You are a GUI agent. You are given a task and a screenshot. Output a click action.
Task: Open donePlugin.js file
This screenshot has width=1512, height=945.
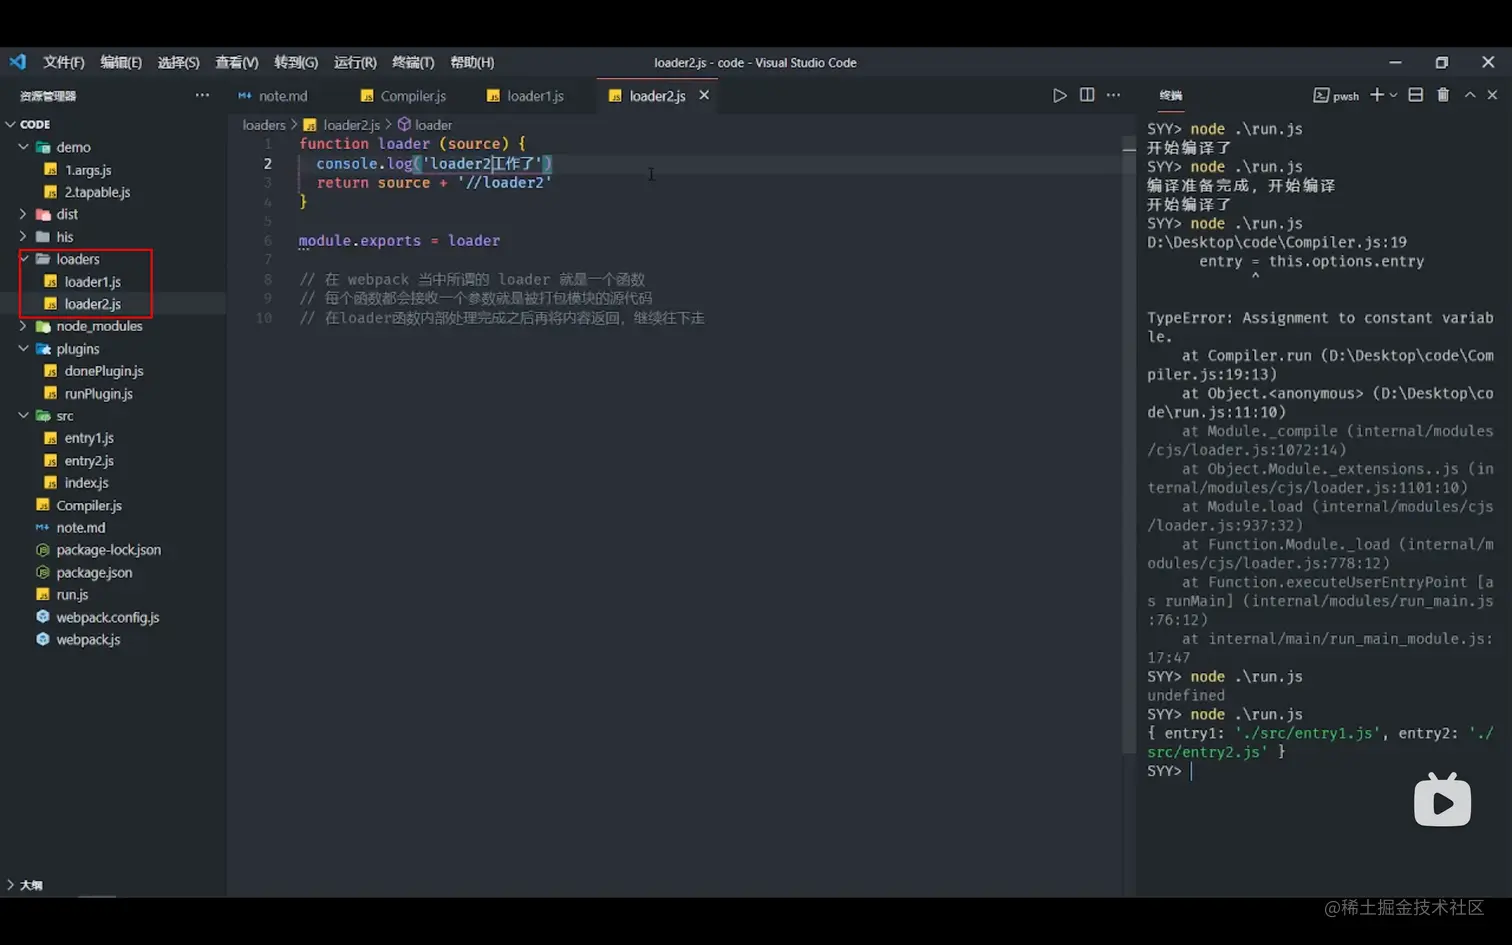click(104, 371)
